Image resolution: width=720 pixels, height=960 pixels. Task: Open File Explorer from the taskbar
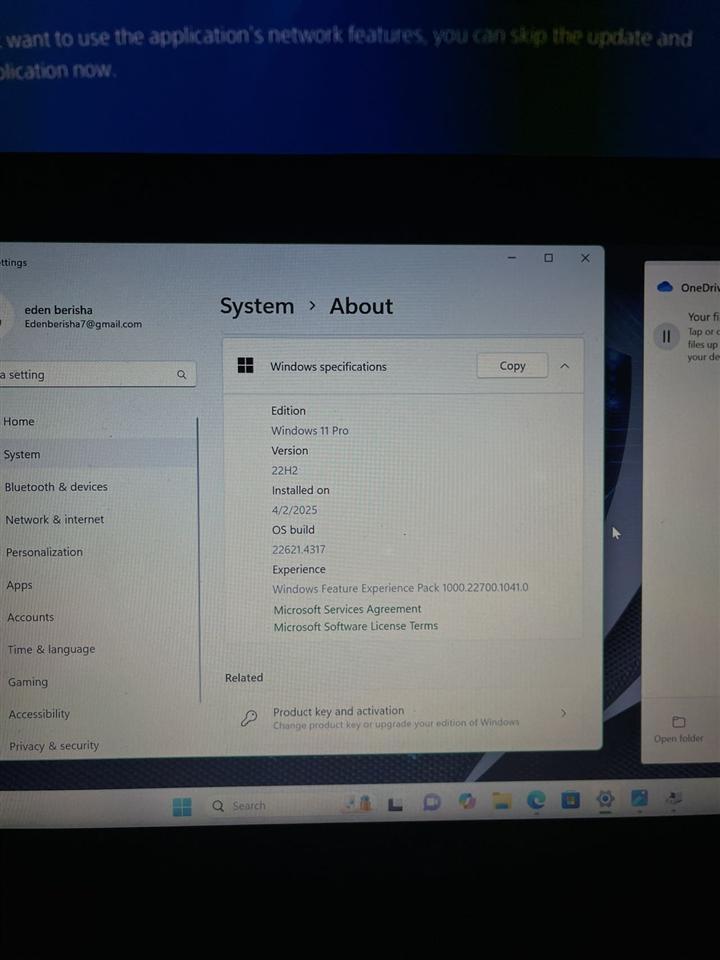(502, 800)
